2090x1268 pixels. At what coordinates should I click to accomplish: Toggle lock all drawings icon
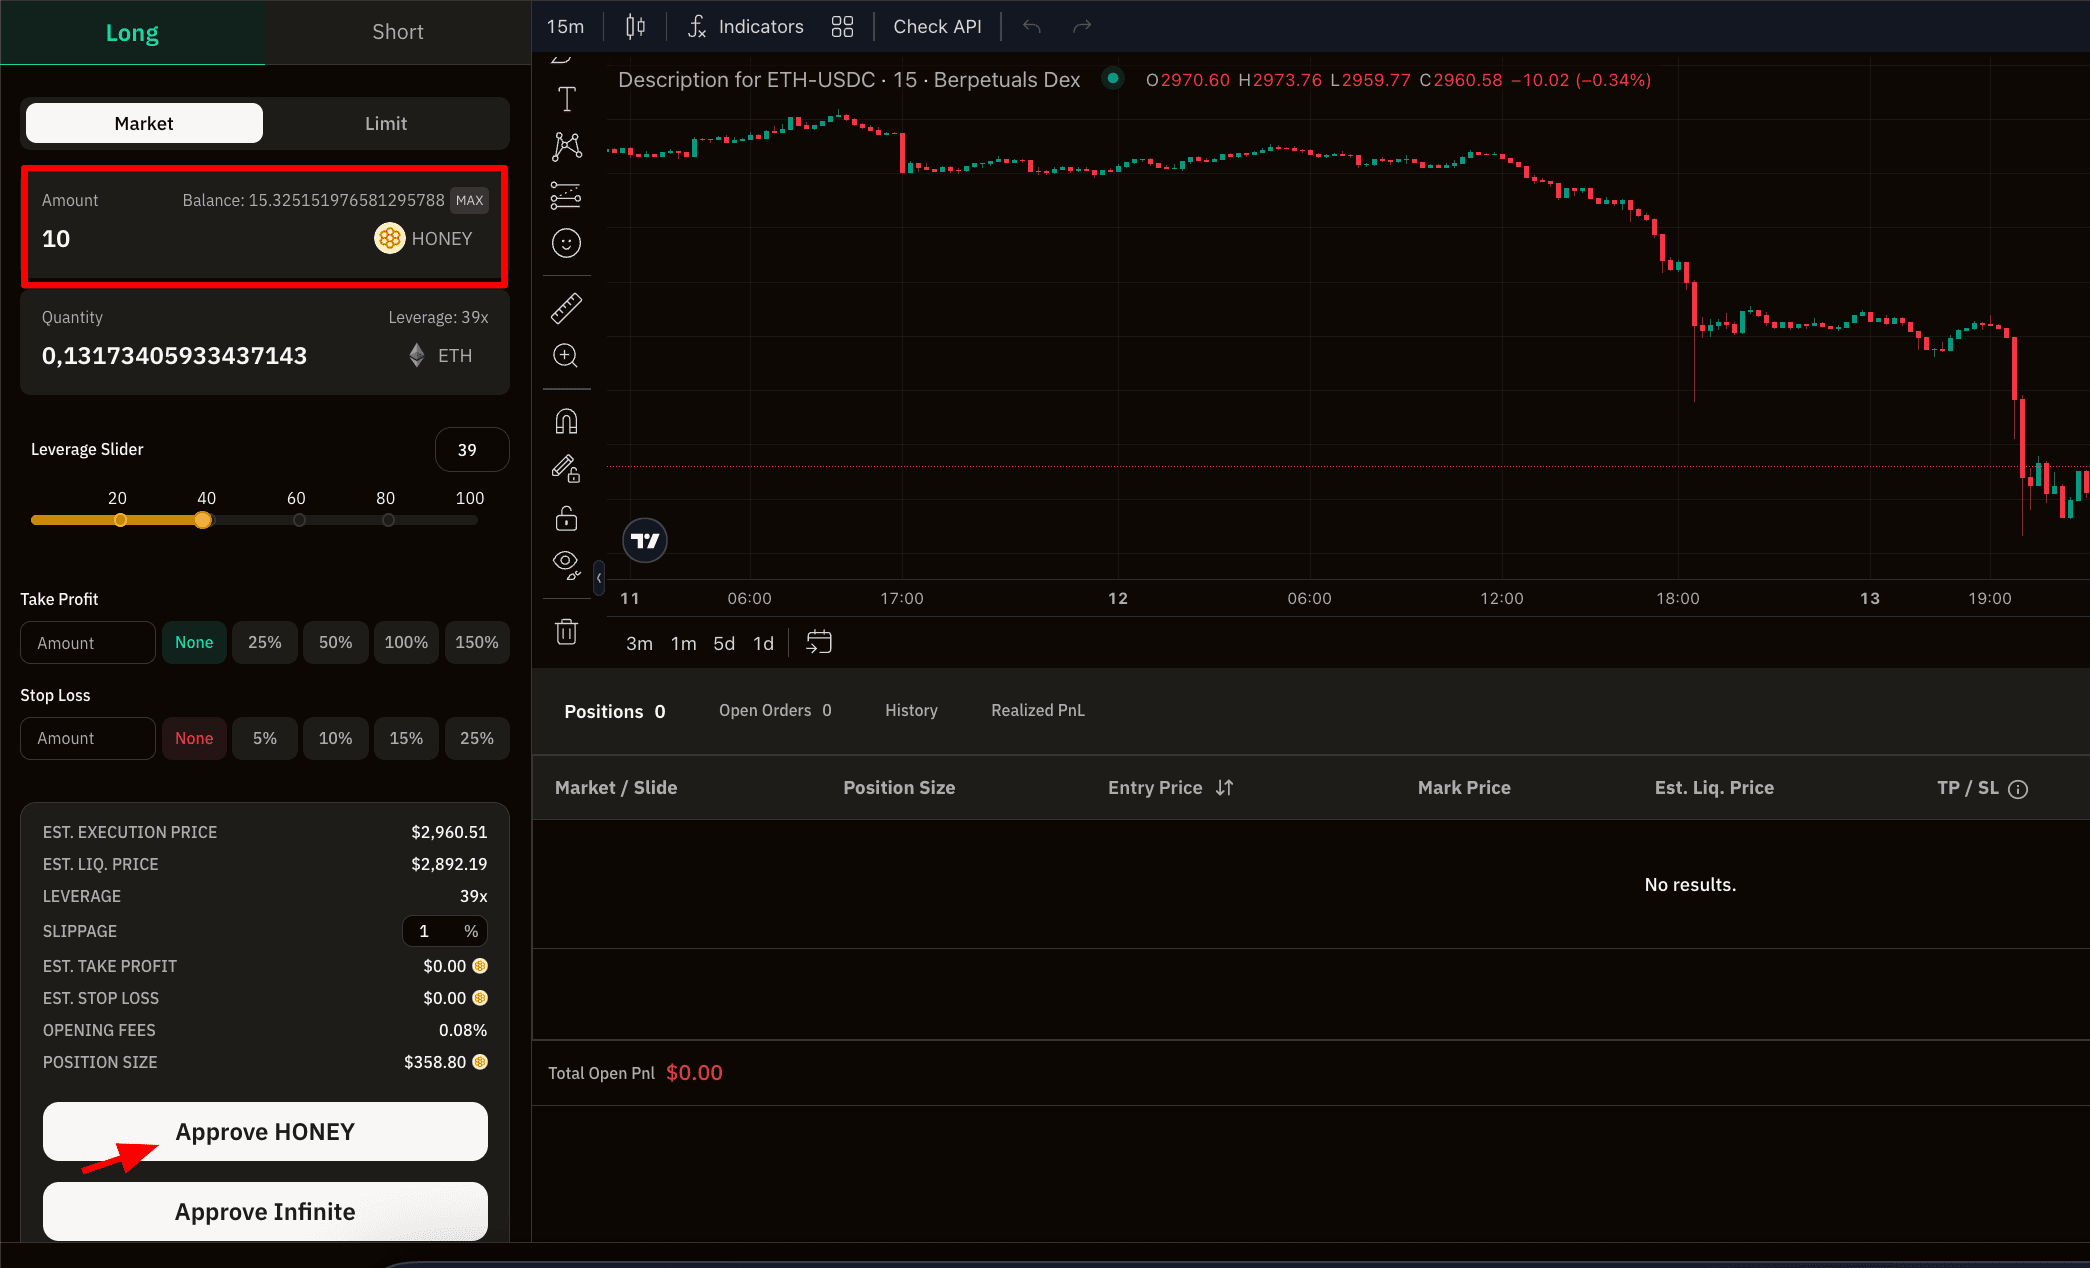566,518
